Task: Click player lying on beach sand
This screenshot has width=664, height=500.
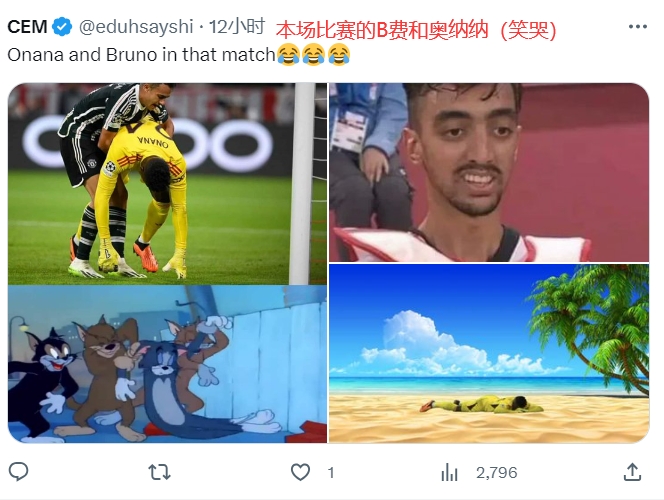Action: click(x=482, y=404)
